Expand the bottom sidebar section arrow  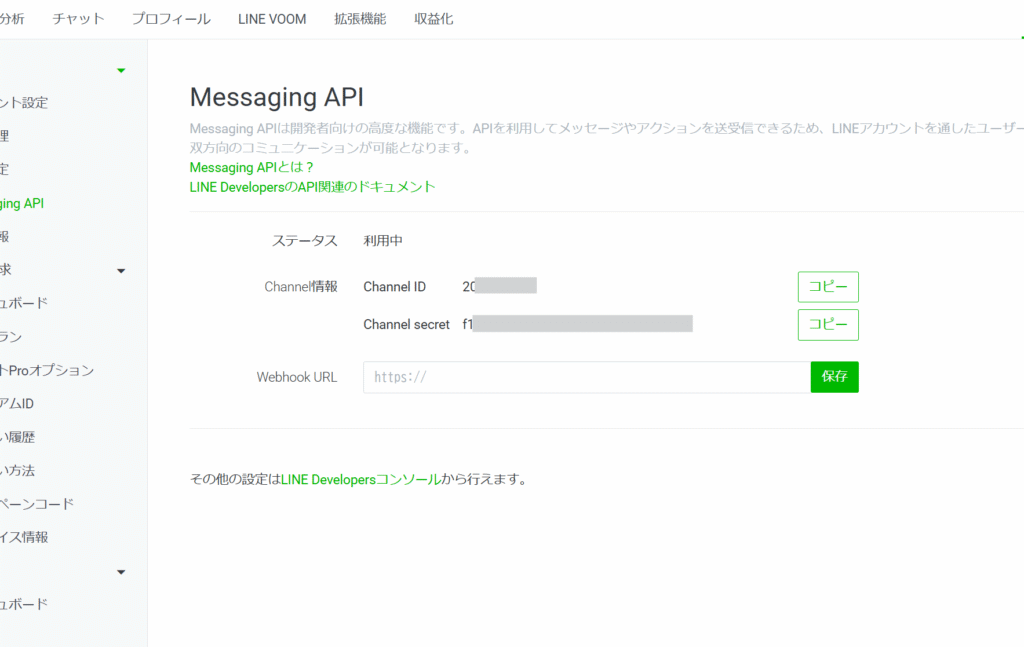coord(121,572)
